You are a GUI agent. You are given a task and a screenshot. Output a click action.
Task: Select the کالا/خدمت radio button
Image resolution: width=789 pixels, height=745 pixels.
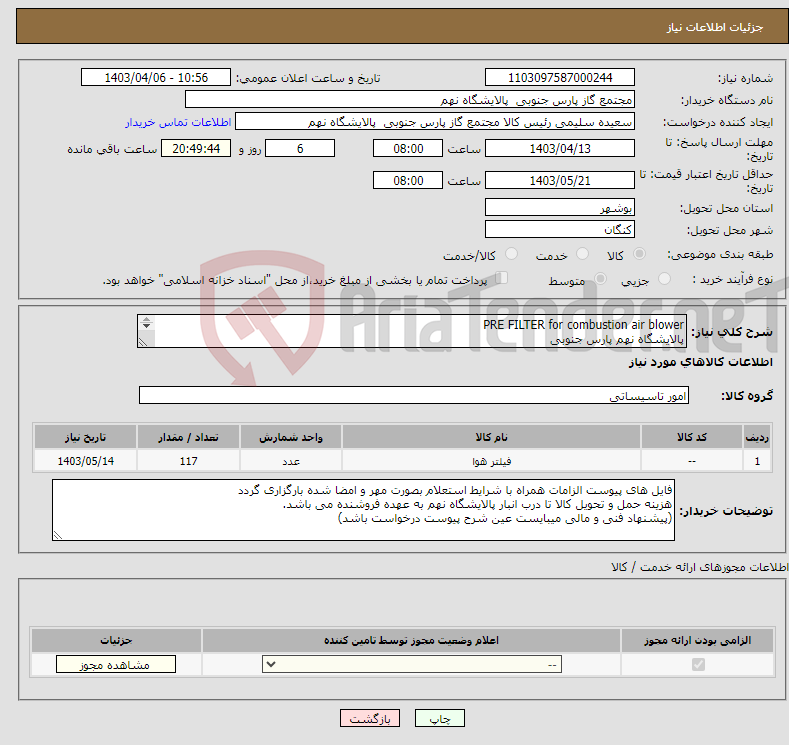coord(511,254)
